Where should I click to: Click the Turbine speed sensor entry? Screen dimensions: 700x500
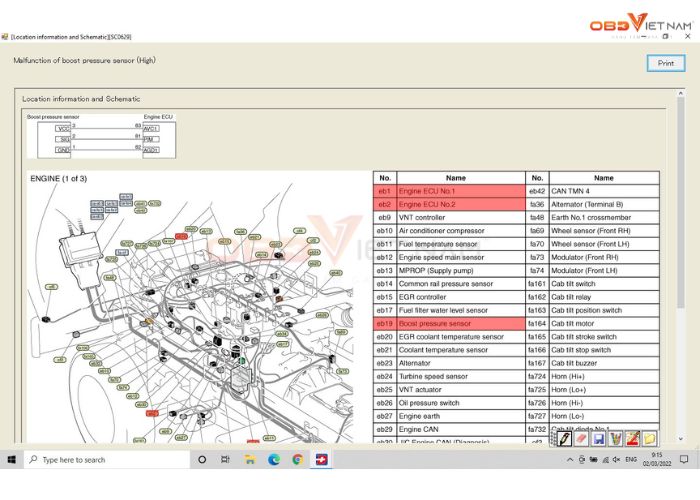tap(433, 376)
